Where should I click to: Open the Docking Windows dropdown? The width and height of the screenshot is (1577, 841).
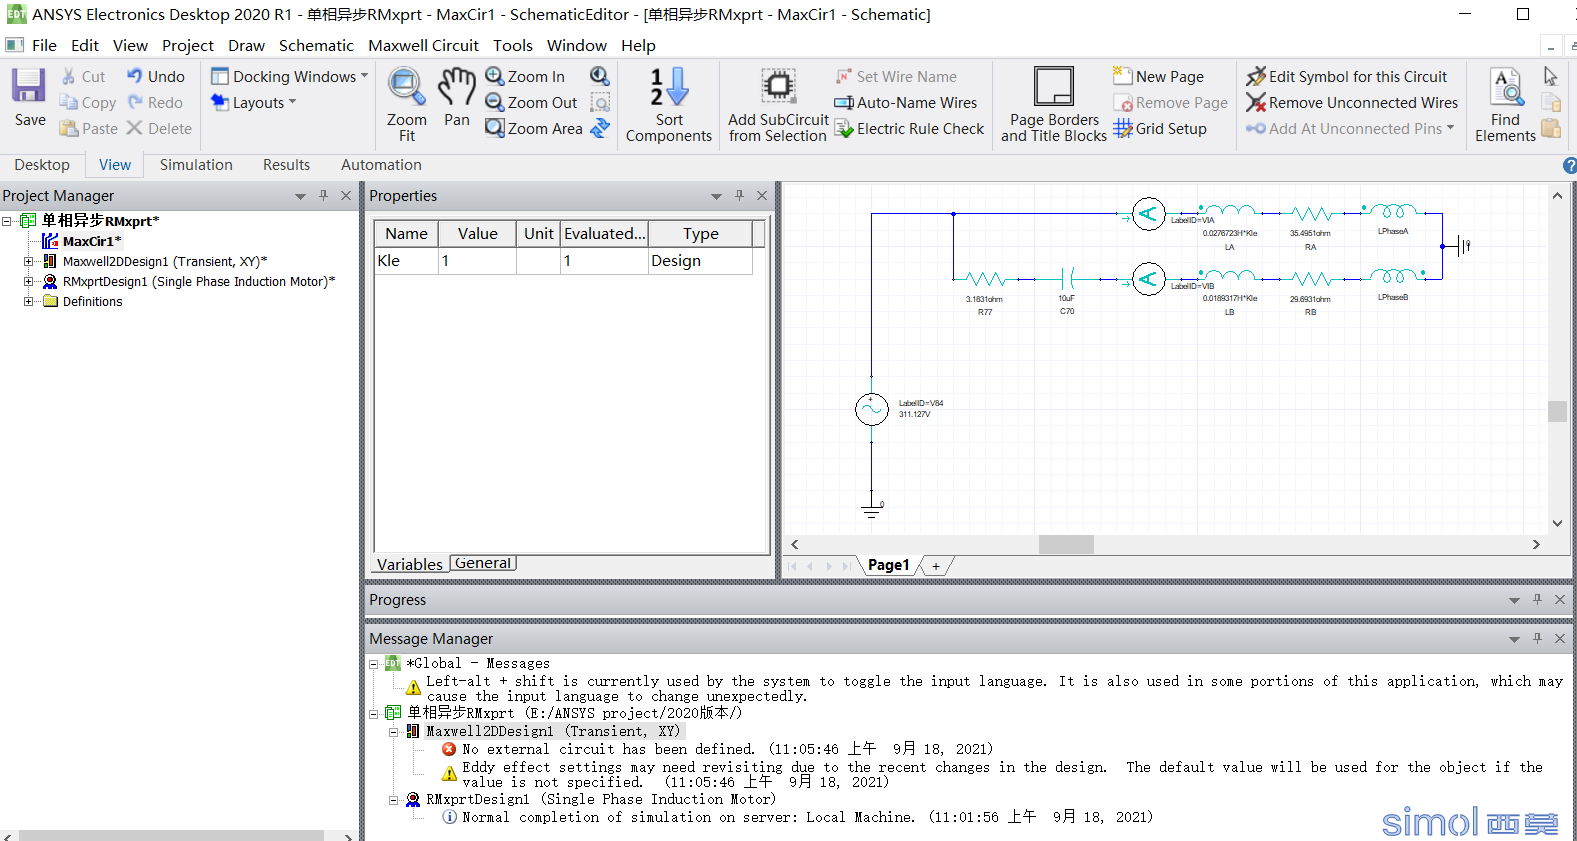point(365,76)
